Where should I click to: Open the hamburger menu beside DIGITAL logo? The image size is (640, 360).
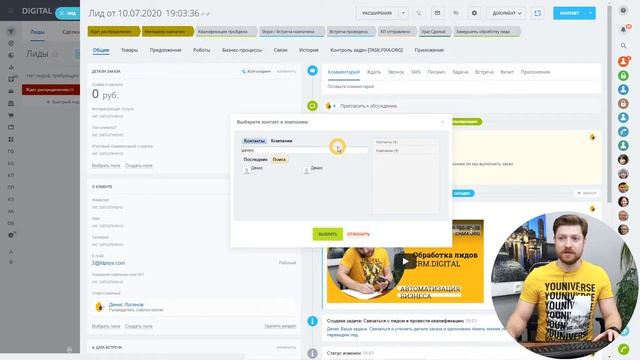coord(11,11)
